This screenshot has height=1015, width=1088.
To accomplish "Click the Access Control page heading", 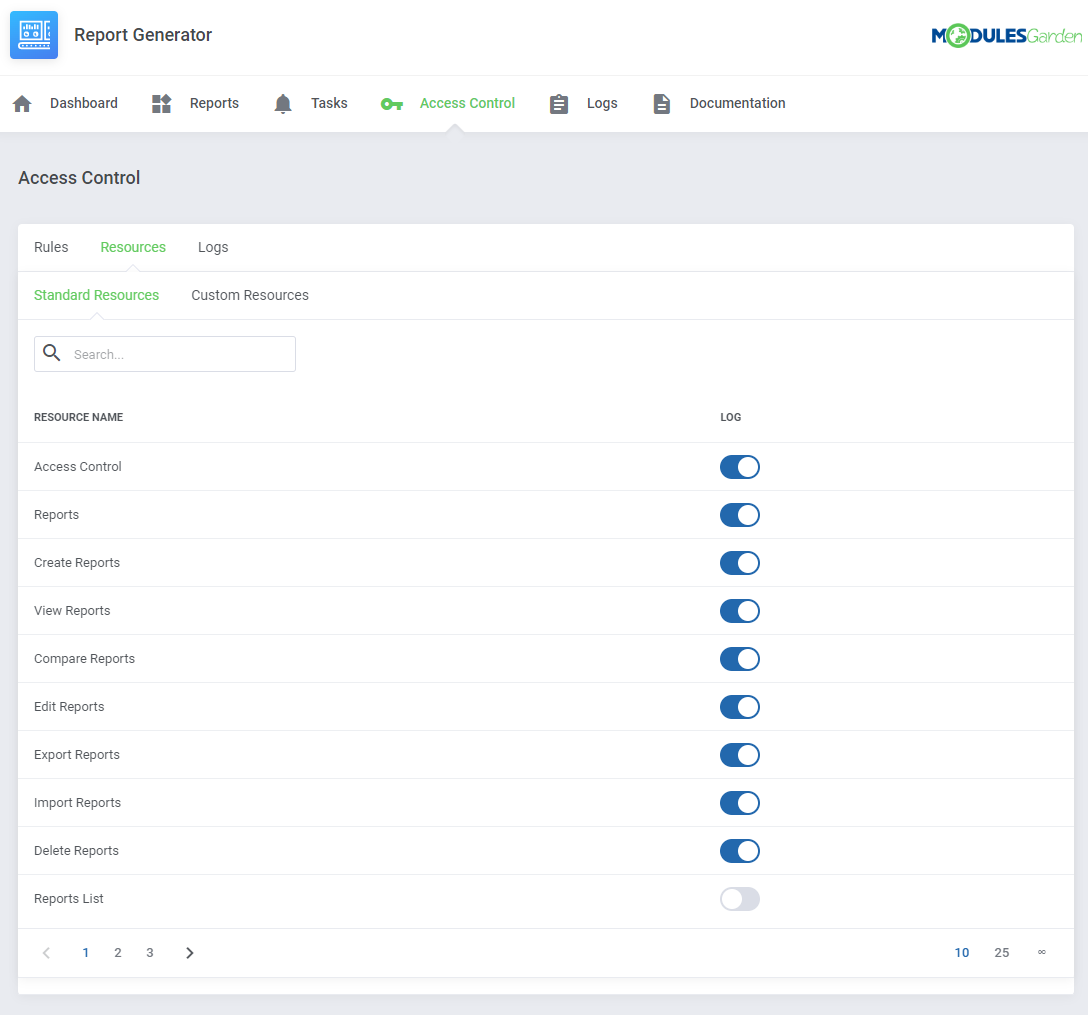I will click(79, 178).
